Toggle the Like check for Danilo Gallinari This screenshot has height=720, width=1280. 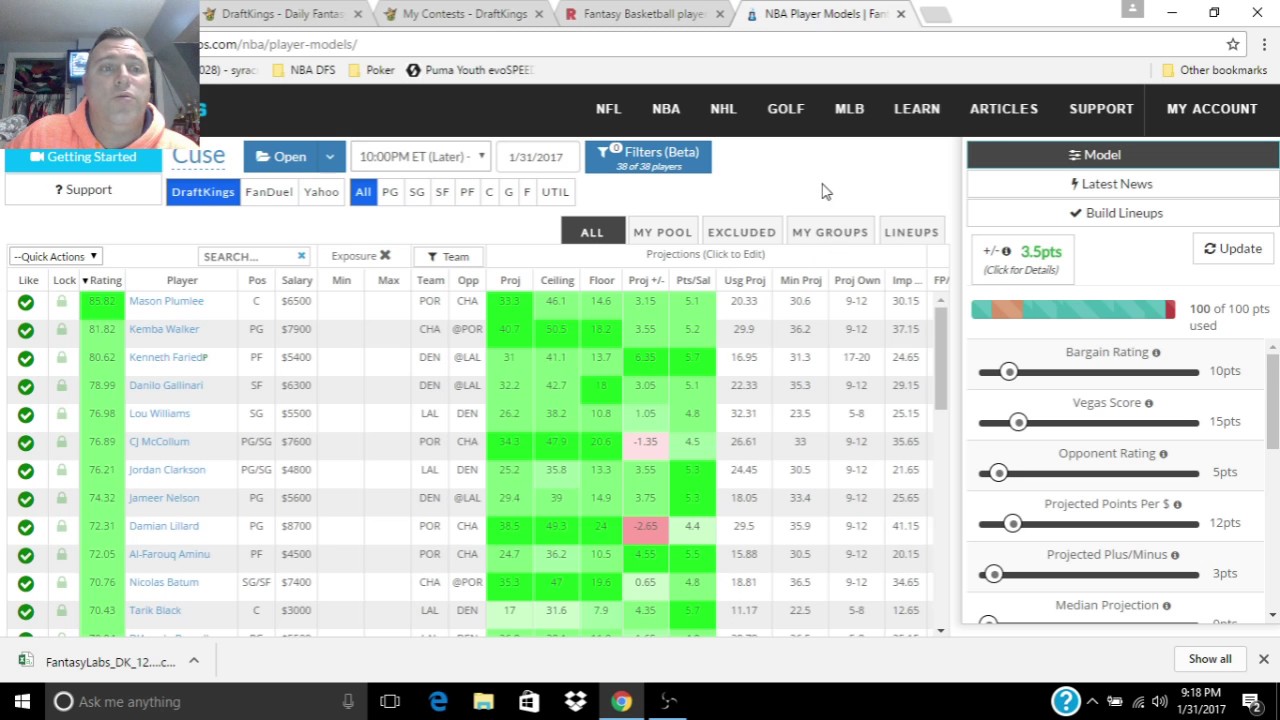click(26, 386)
